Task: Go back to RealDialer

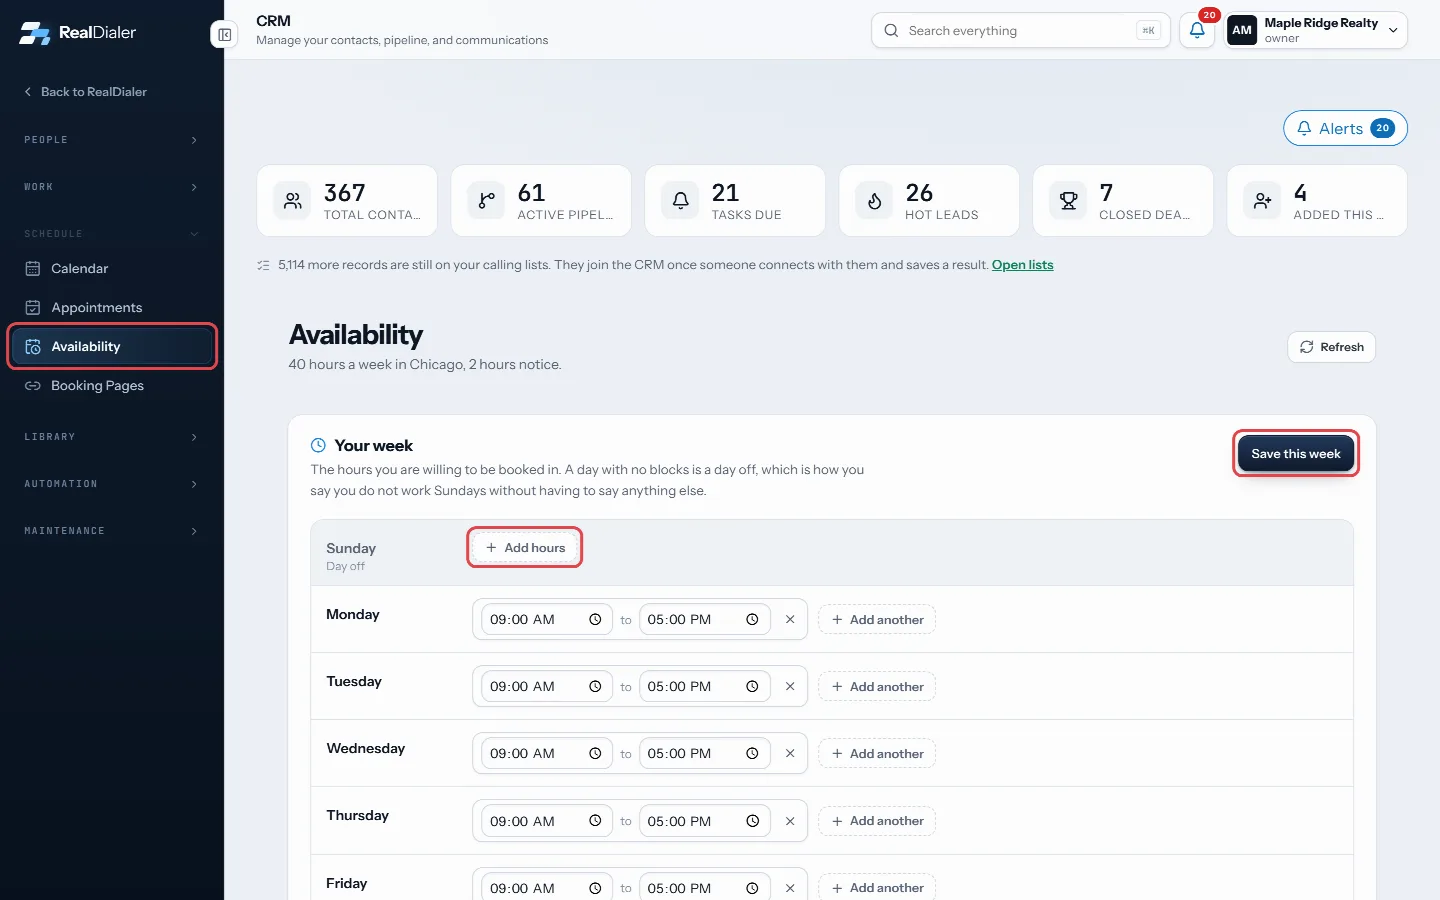Action: click(85, 92)
